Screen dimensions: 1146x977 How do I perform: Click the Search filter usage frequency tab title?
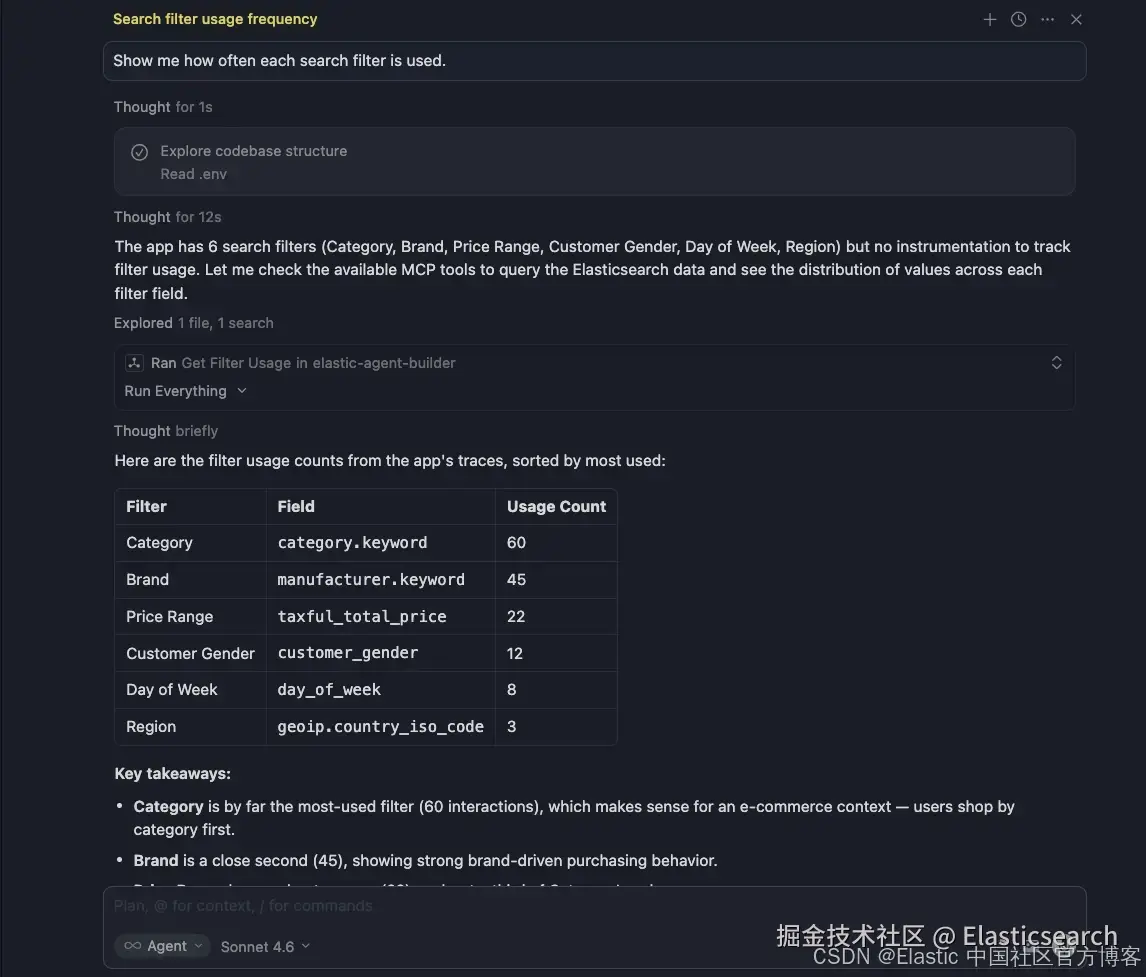click(215, 19)
